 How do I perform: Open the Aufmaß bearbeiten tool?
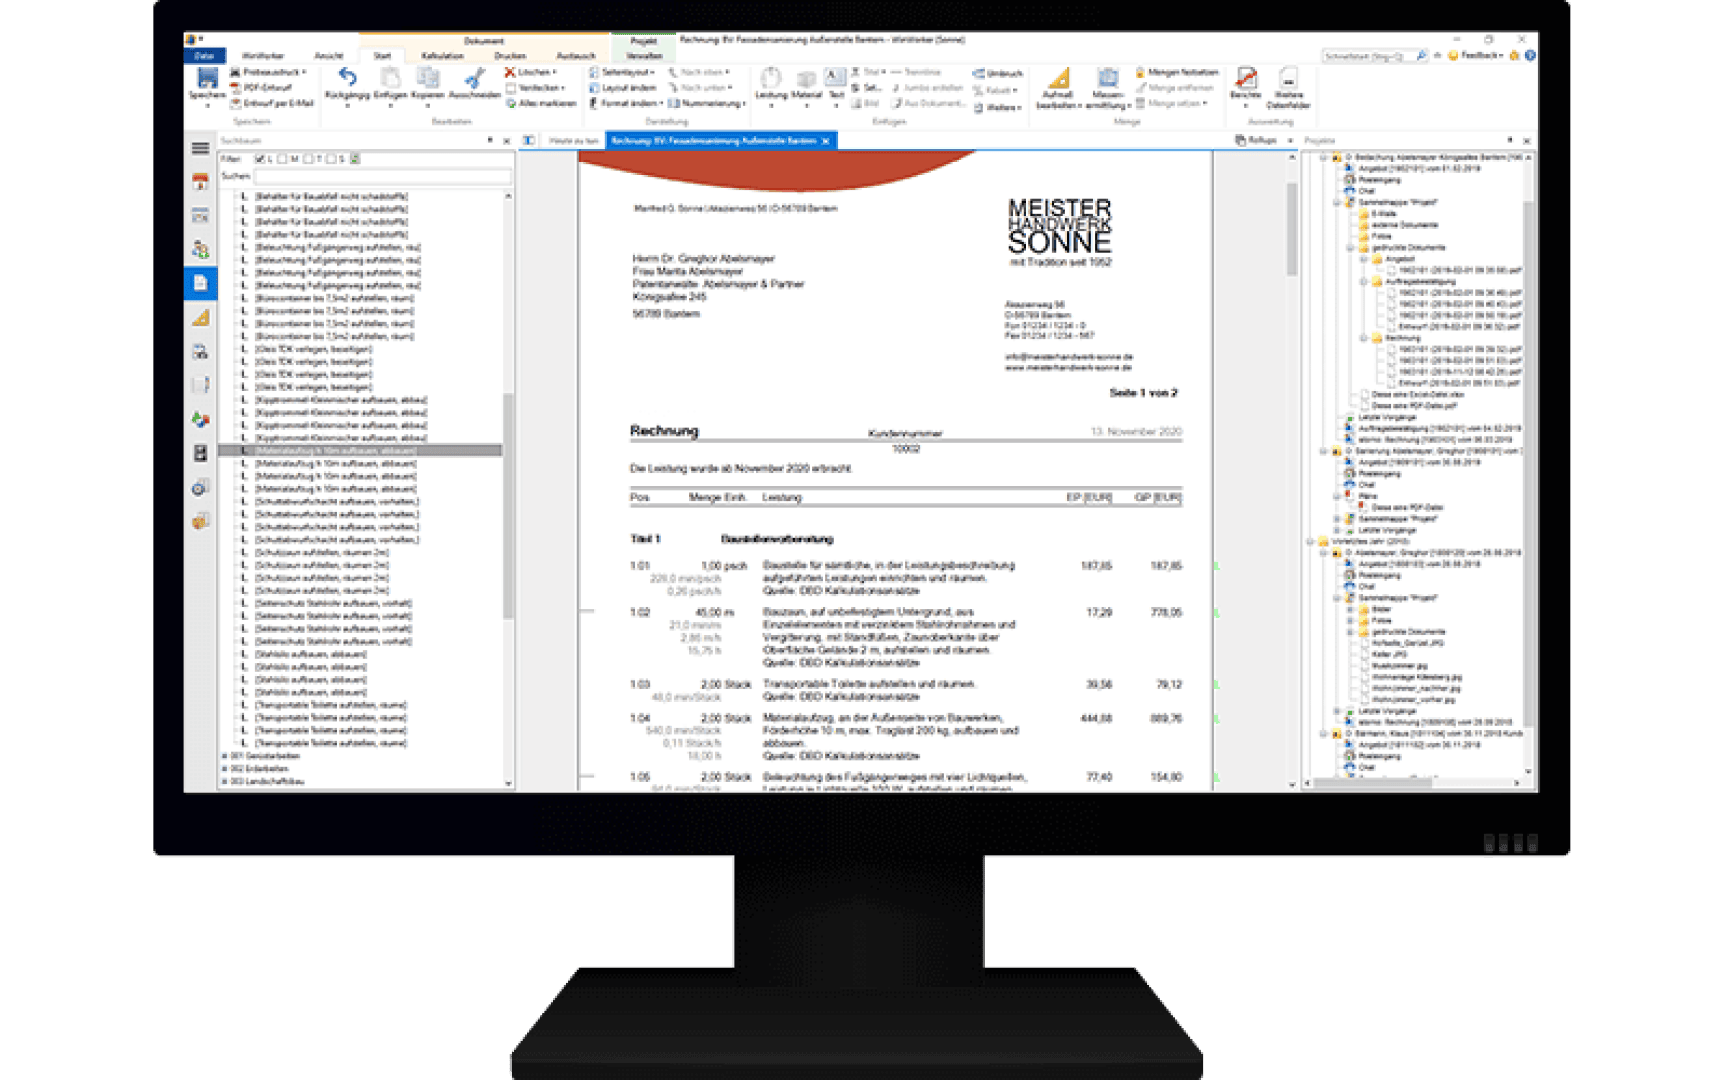(1061, 82)
